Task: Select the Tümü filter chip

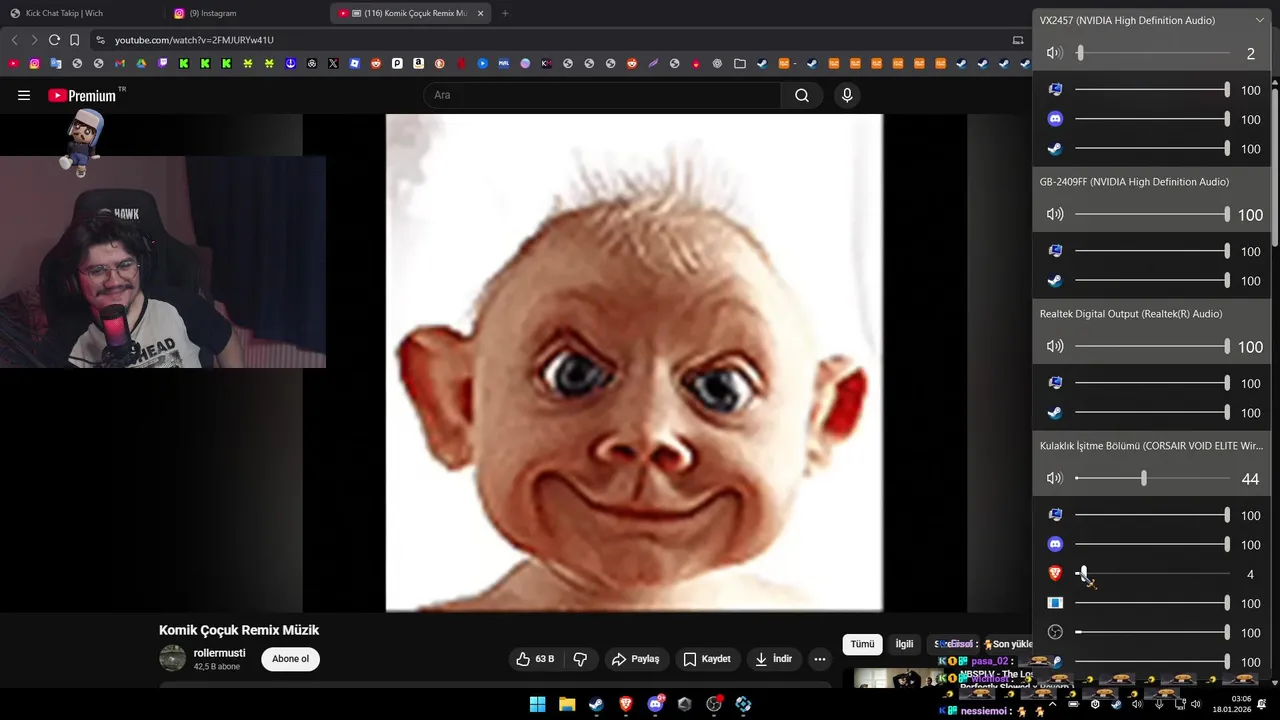Action: pos(862,644)
